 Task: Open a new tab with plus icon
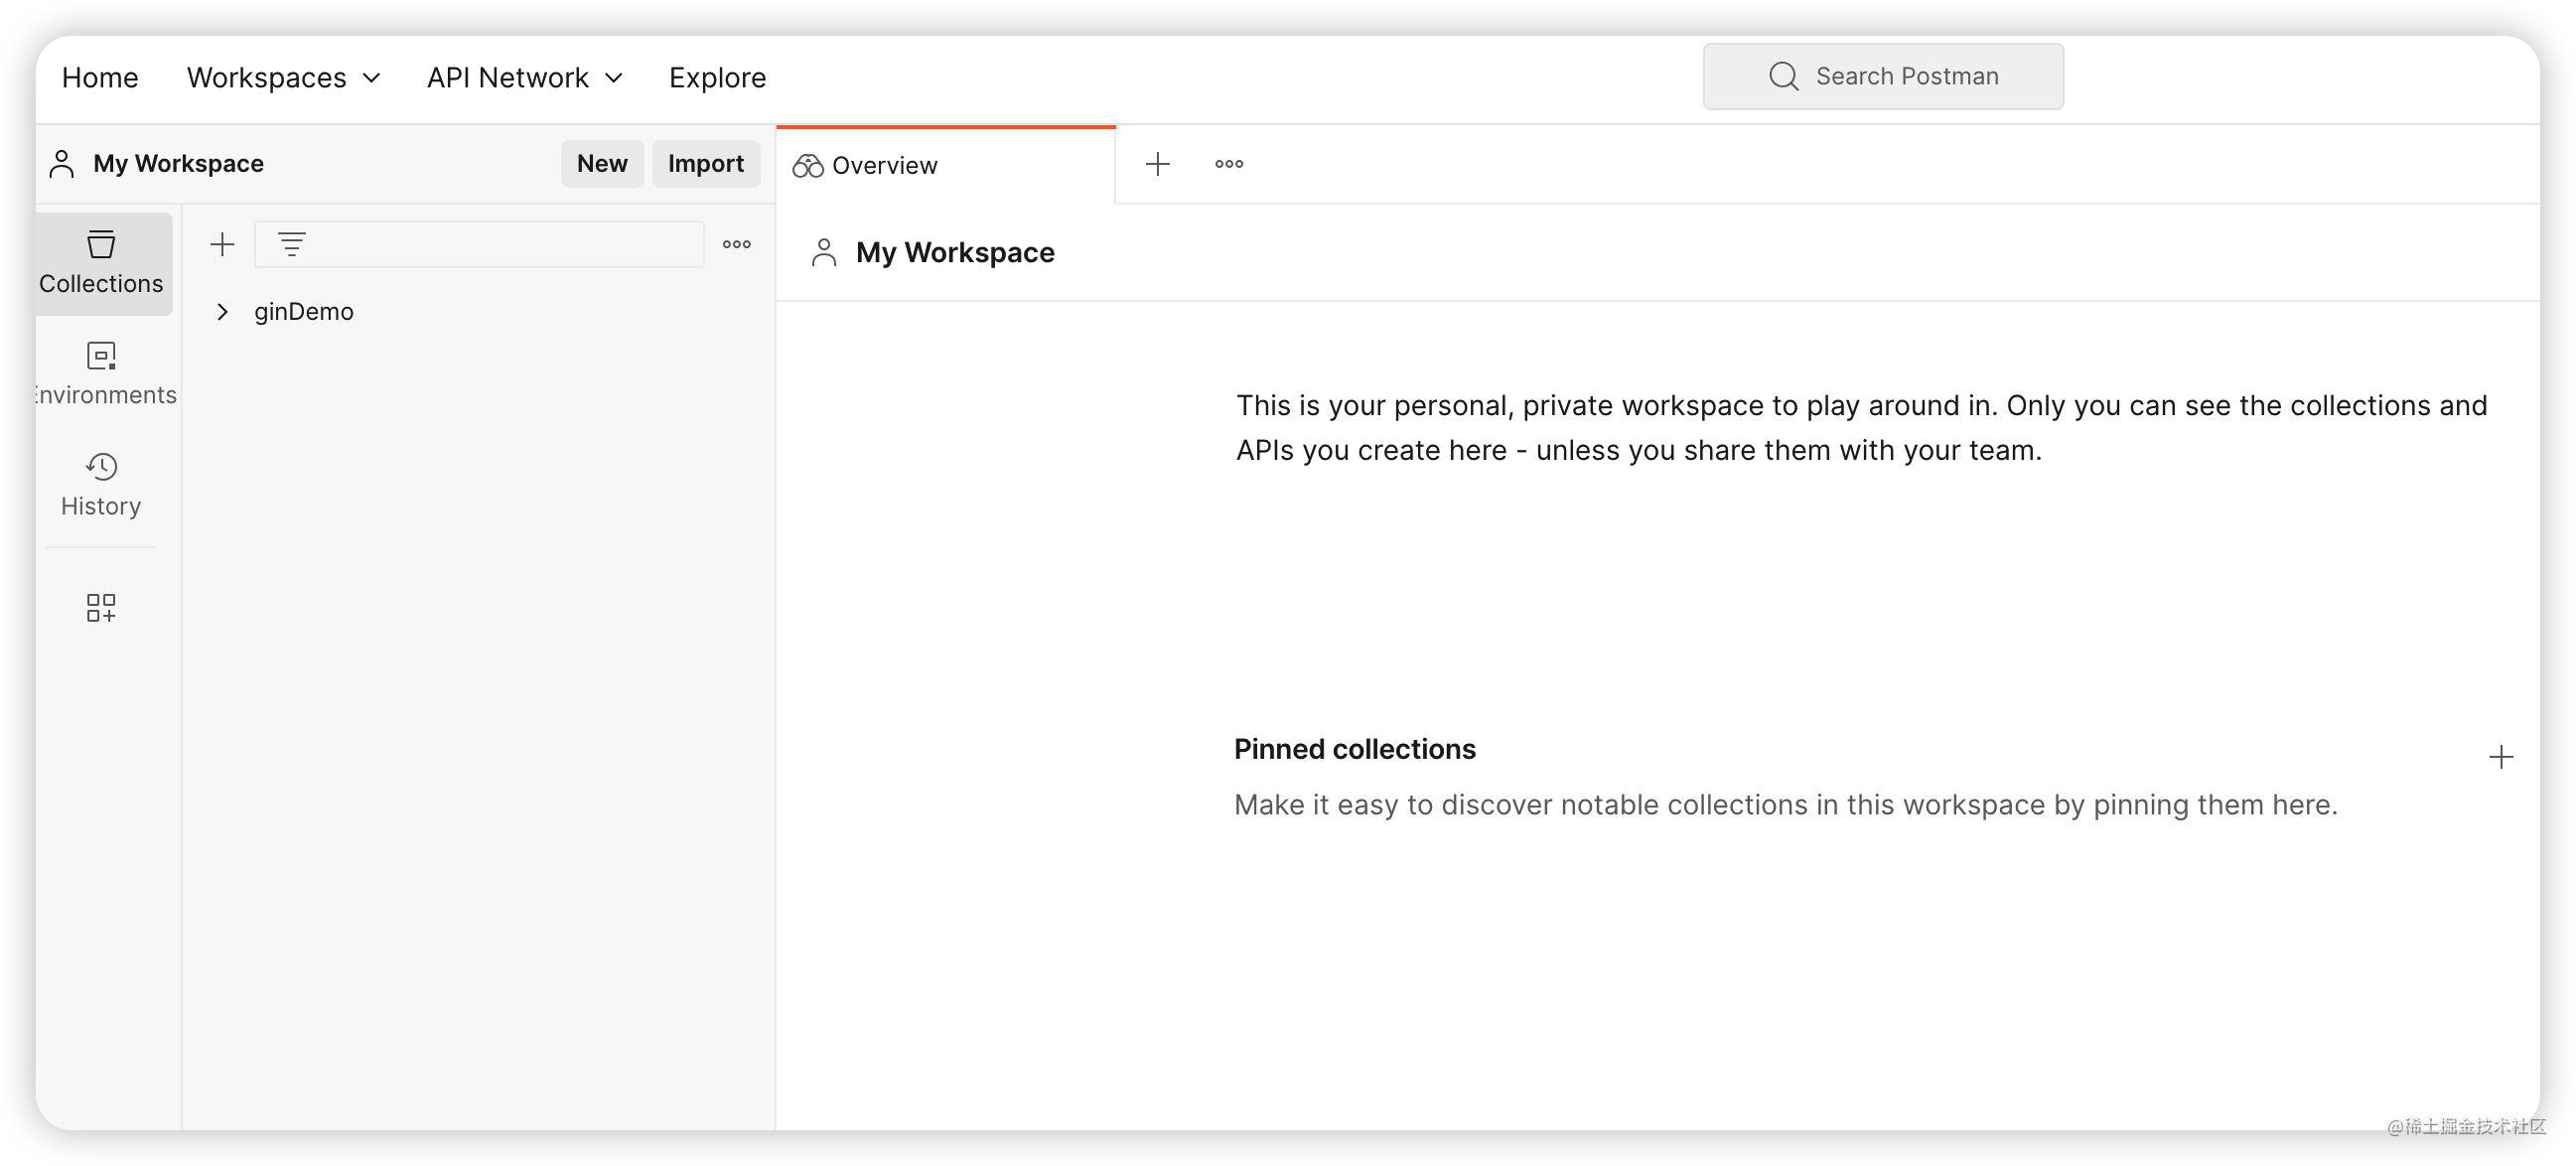1157,164
